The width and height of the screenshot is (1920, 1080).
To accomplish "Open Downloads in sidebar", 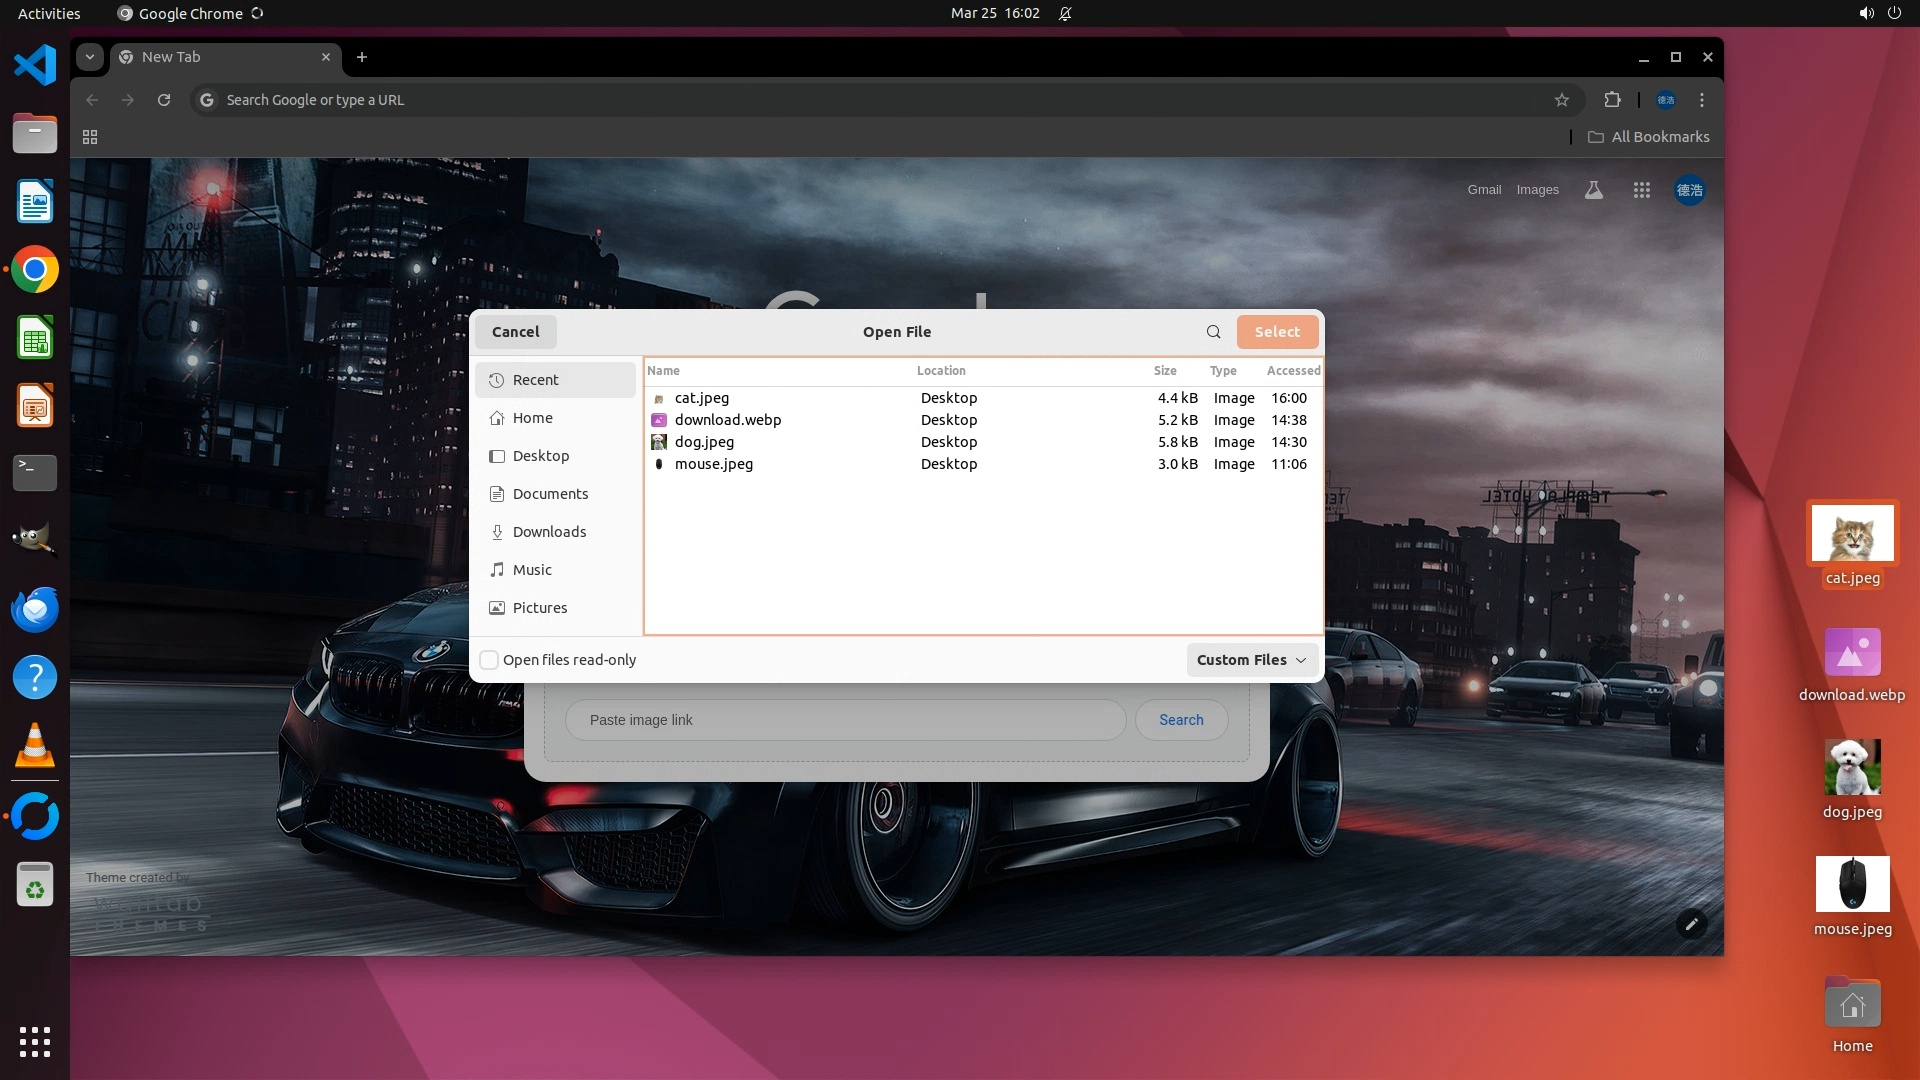I will 549,532.
